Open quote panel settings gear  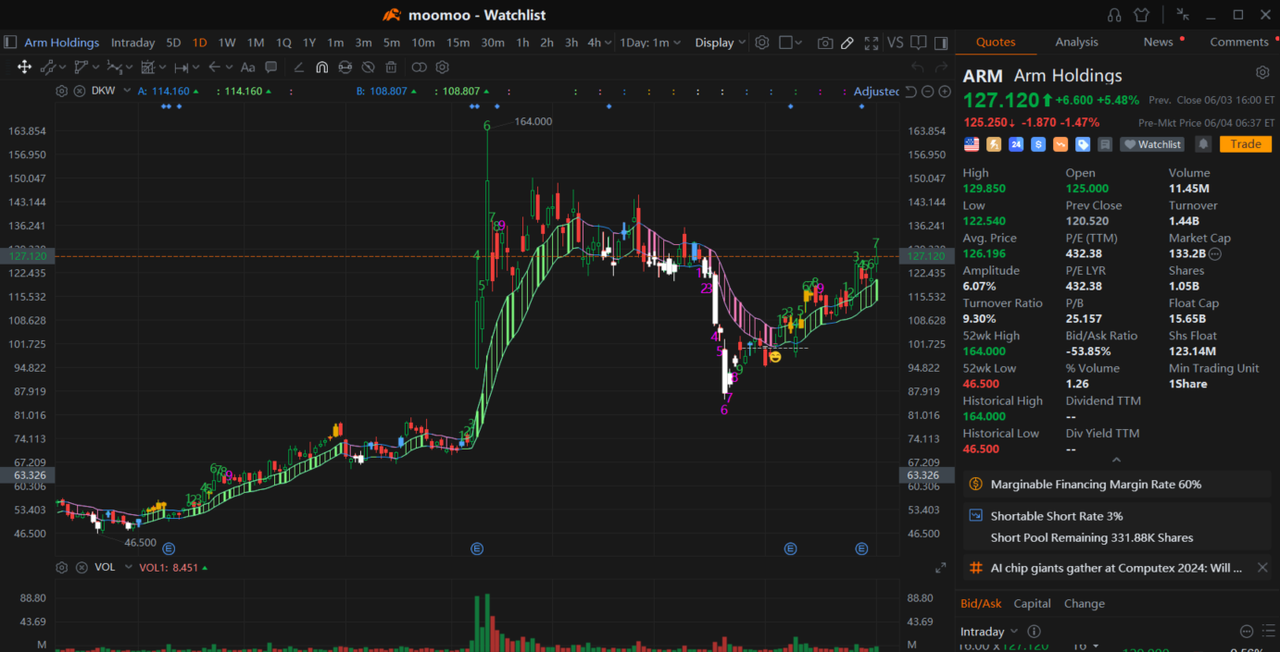pyautogui.click(x=1262, y=73)
